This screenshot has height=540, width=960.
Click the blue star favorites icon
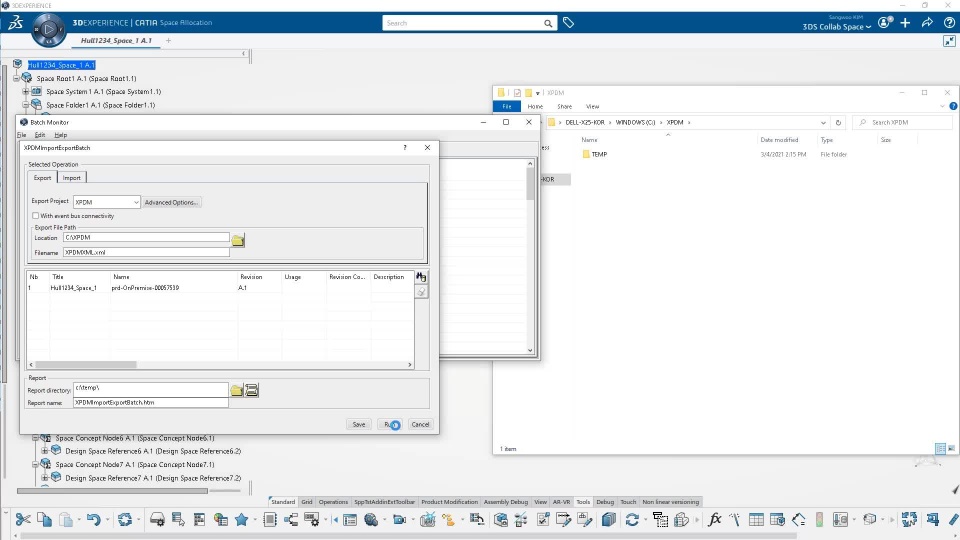pos(241,520)
